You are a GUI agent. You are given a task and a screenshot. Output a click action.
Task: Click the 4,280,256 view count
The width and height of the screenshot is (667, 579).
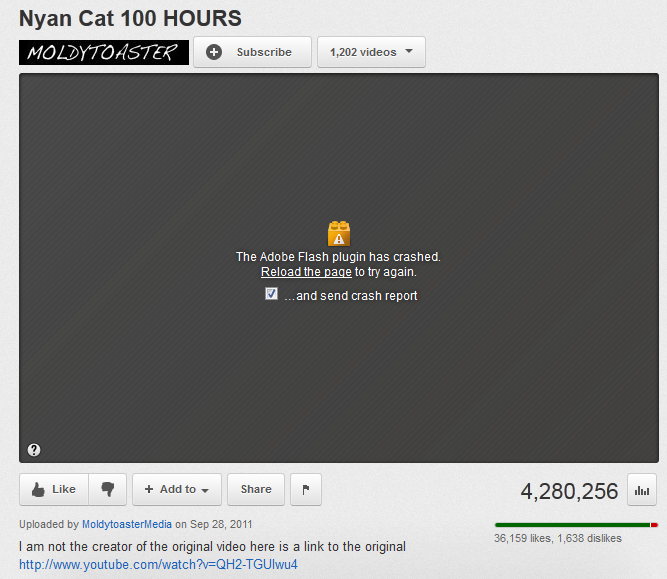(x=569, y=491)
